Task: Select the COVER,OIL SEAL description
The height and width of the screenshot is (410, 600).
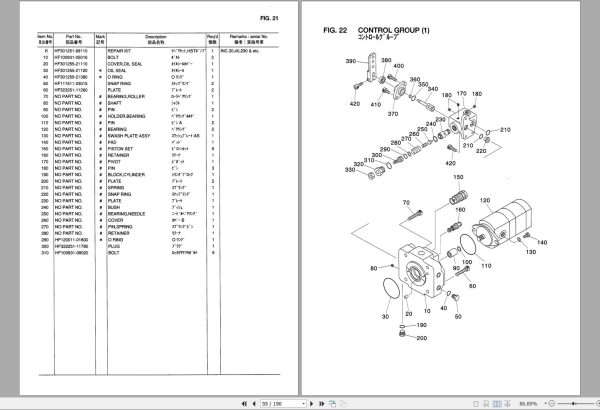Action: click(125, 64)
